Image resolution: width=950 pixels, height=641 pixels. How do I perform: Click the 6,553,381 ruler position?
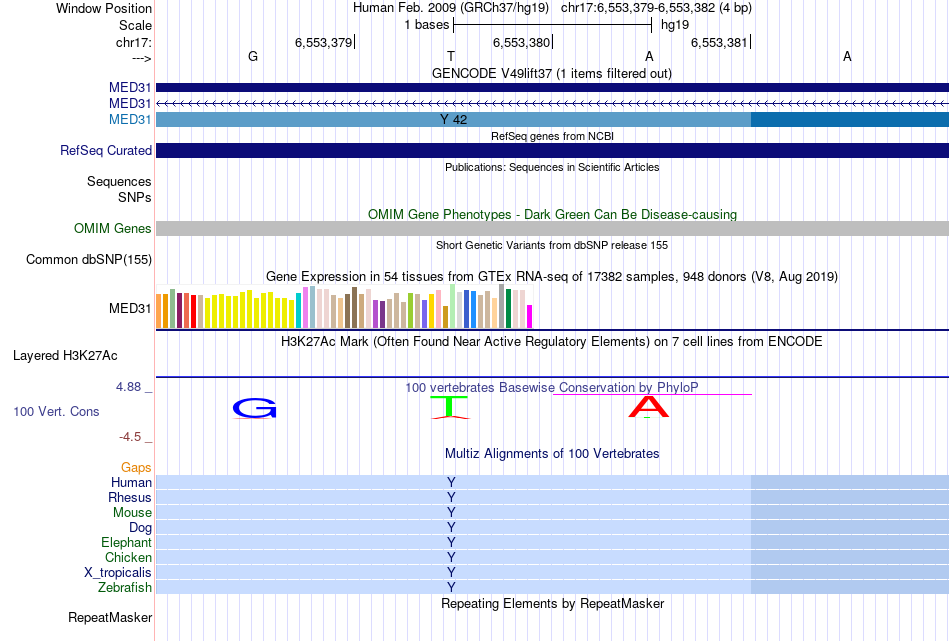point(719,42)
